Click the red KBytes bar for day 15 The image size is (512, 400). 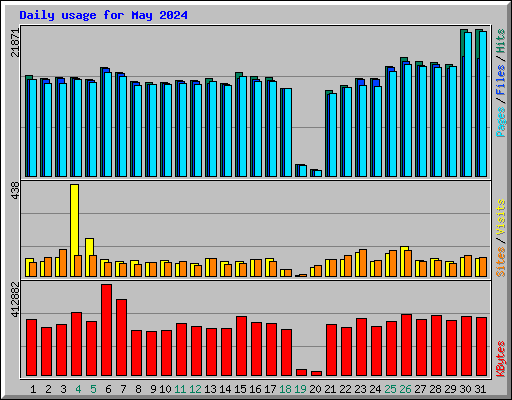(x=241, y=346)
